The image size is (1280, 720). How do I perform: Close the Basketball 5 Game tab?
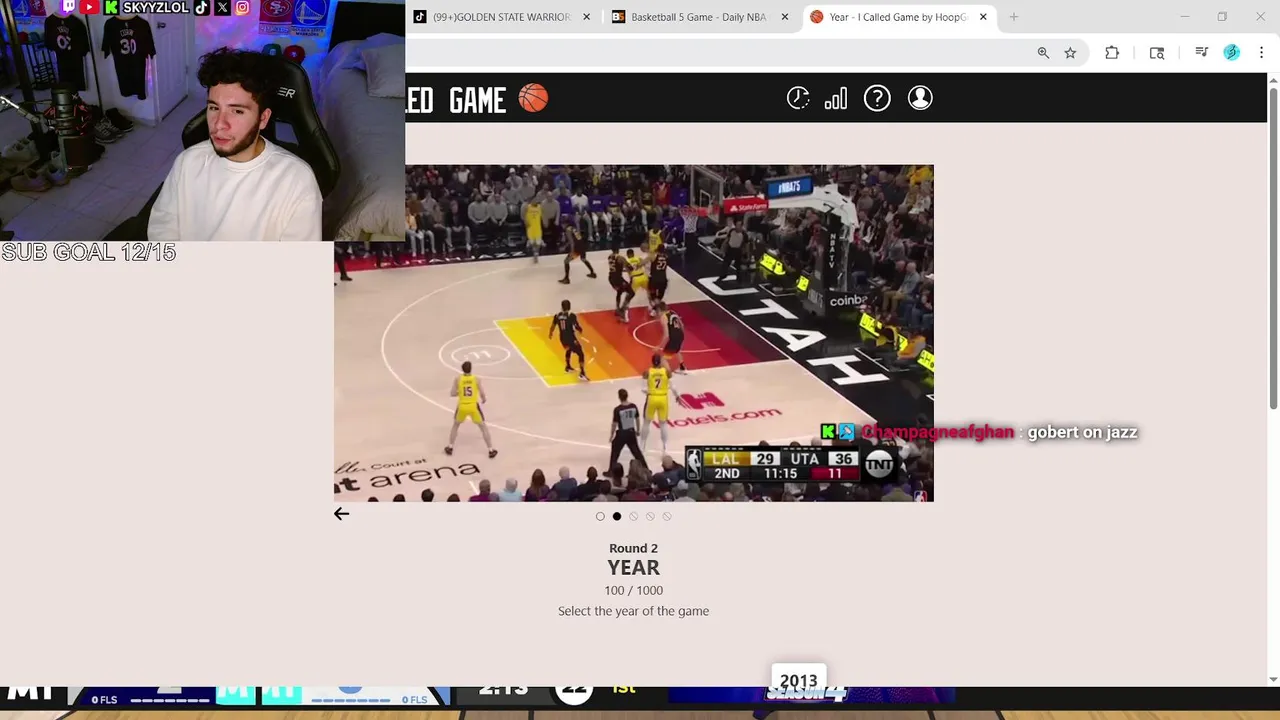click(x=785, y=17)
